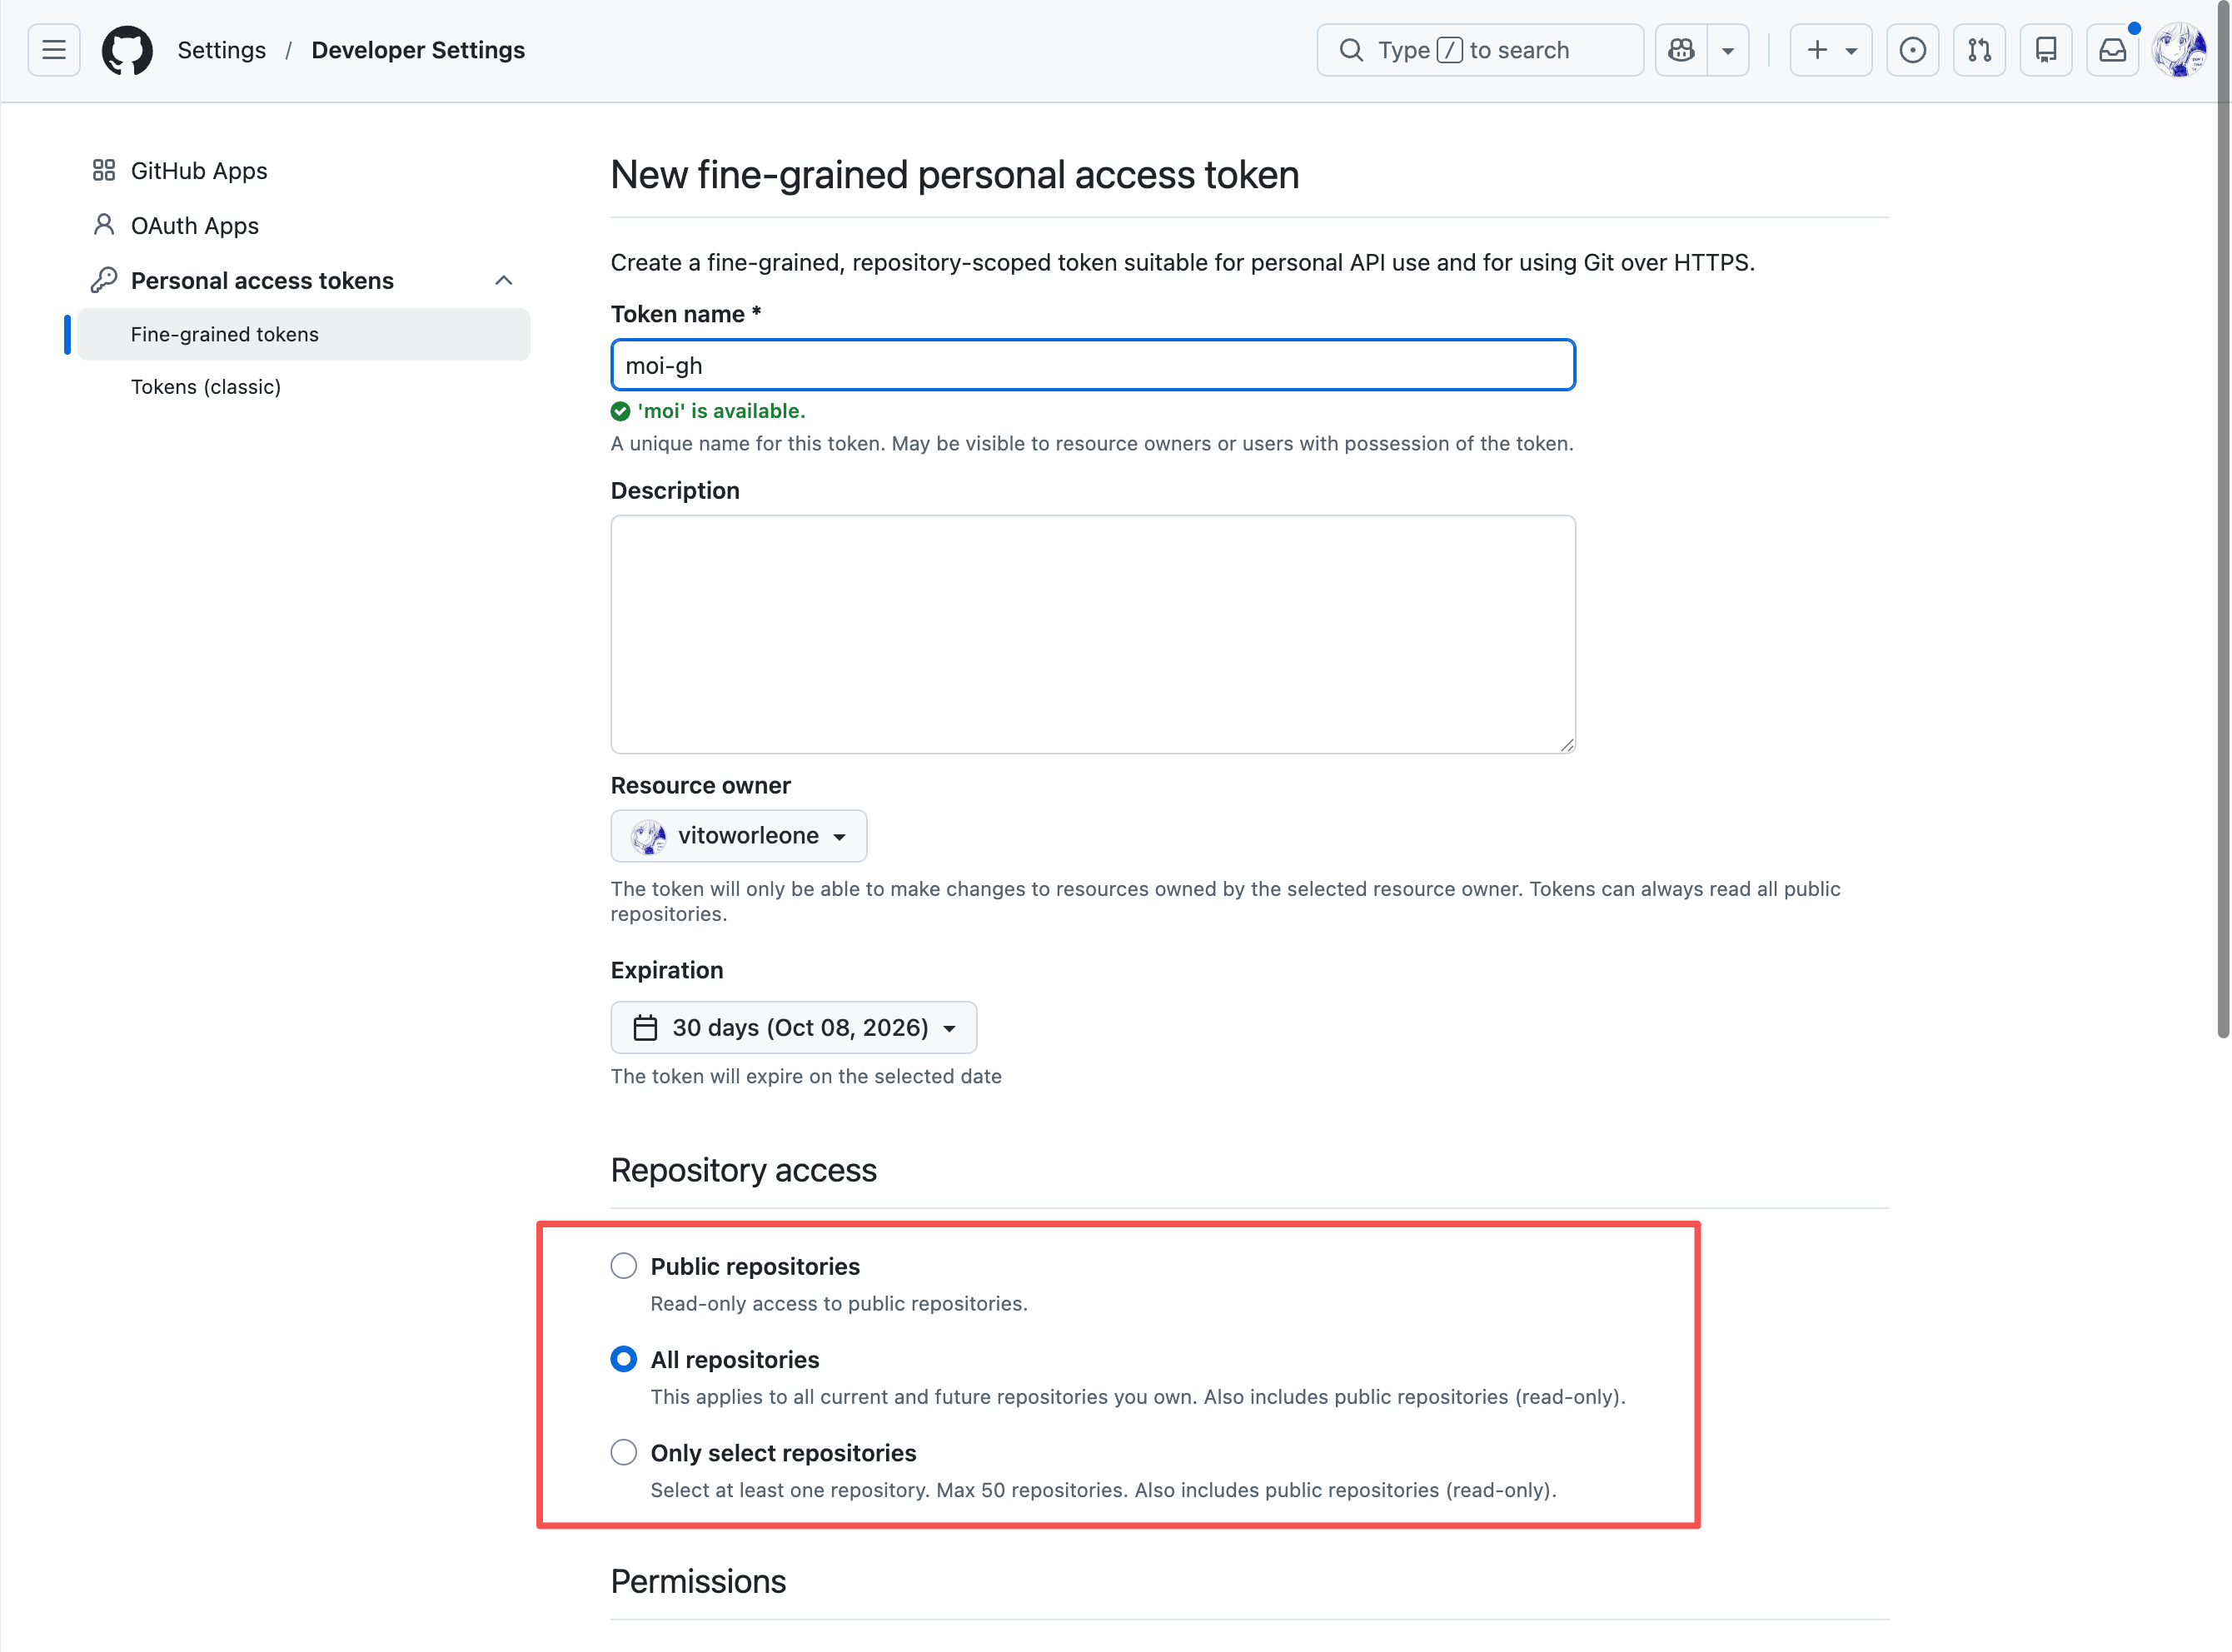Focus the Type / to search box

[1480, 50]
